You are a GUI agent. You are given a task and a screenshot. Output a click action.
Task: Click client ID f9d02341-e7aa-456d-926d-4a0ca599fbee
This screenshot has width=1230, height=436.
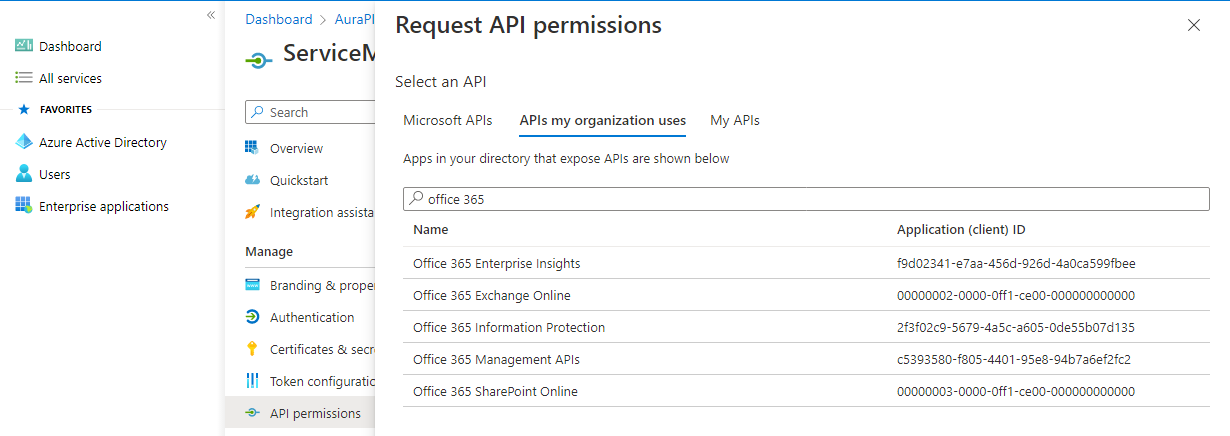(1016, 263)
